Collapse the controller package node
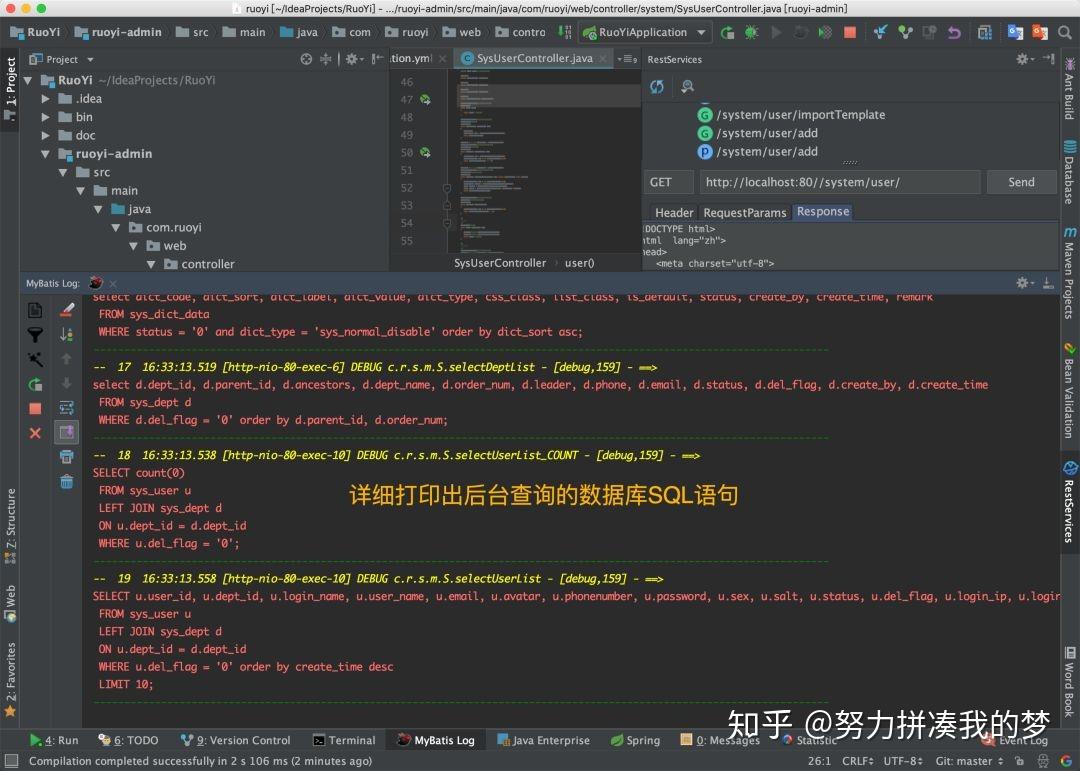The height and width of the screenshot is (771, 1080). [151, 264]
